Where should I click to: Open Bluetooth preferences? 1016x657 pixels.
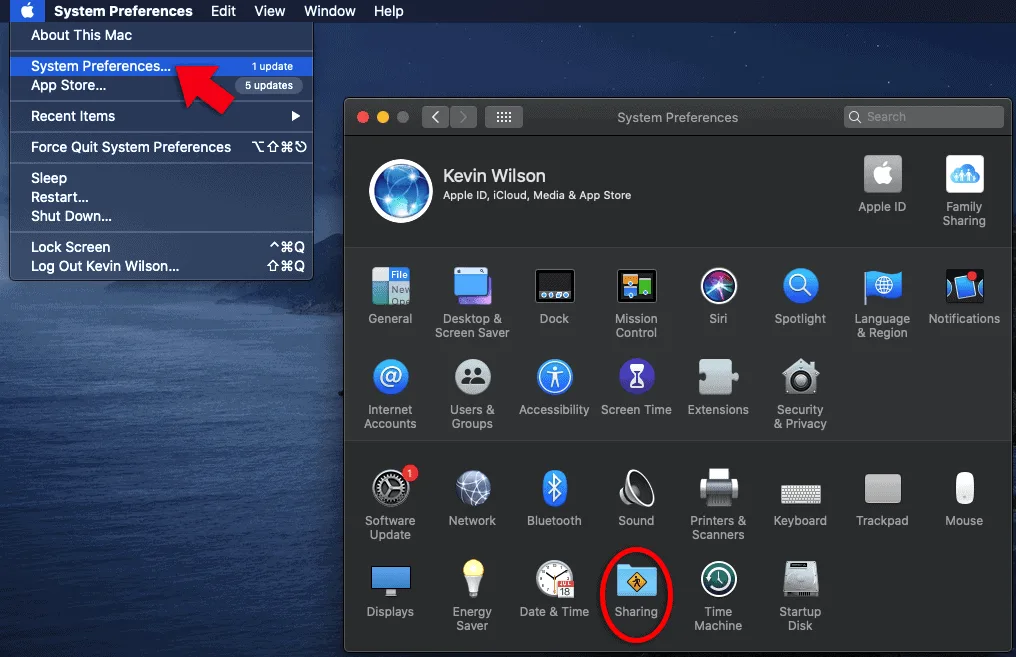point(554,498)
